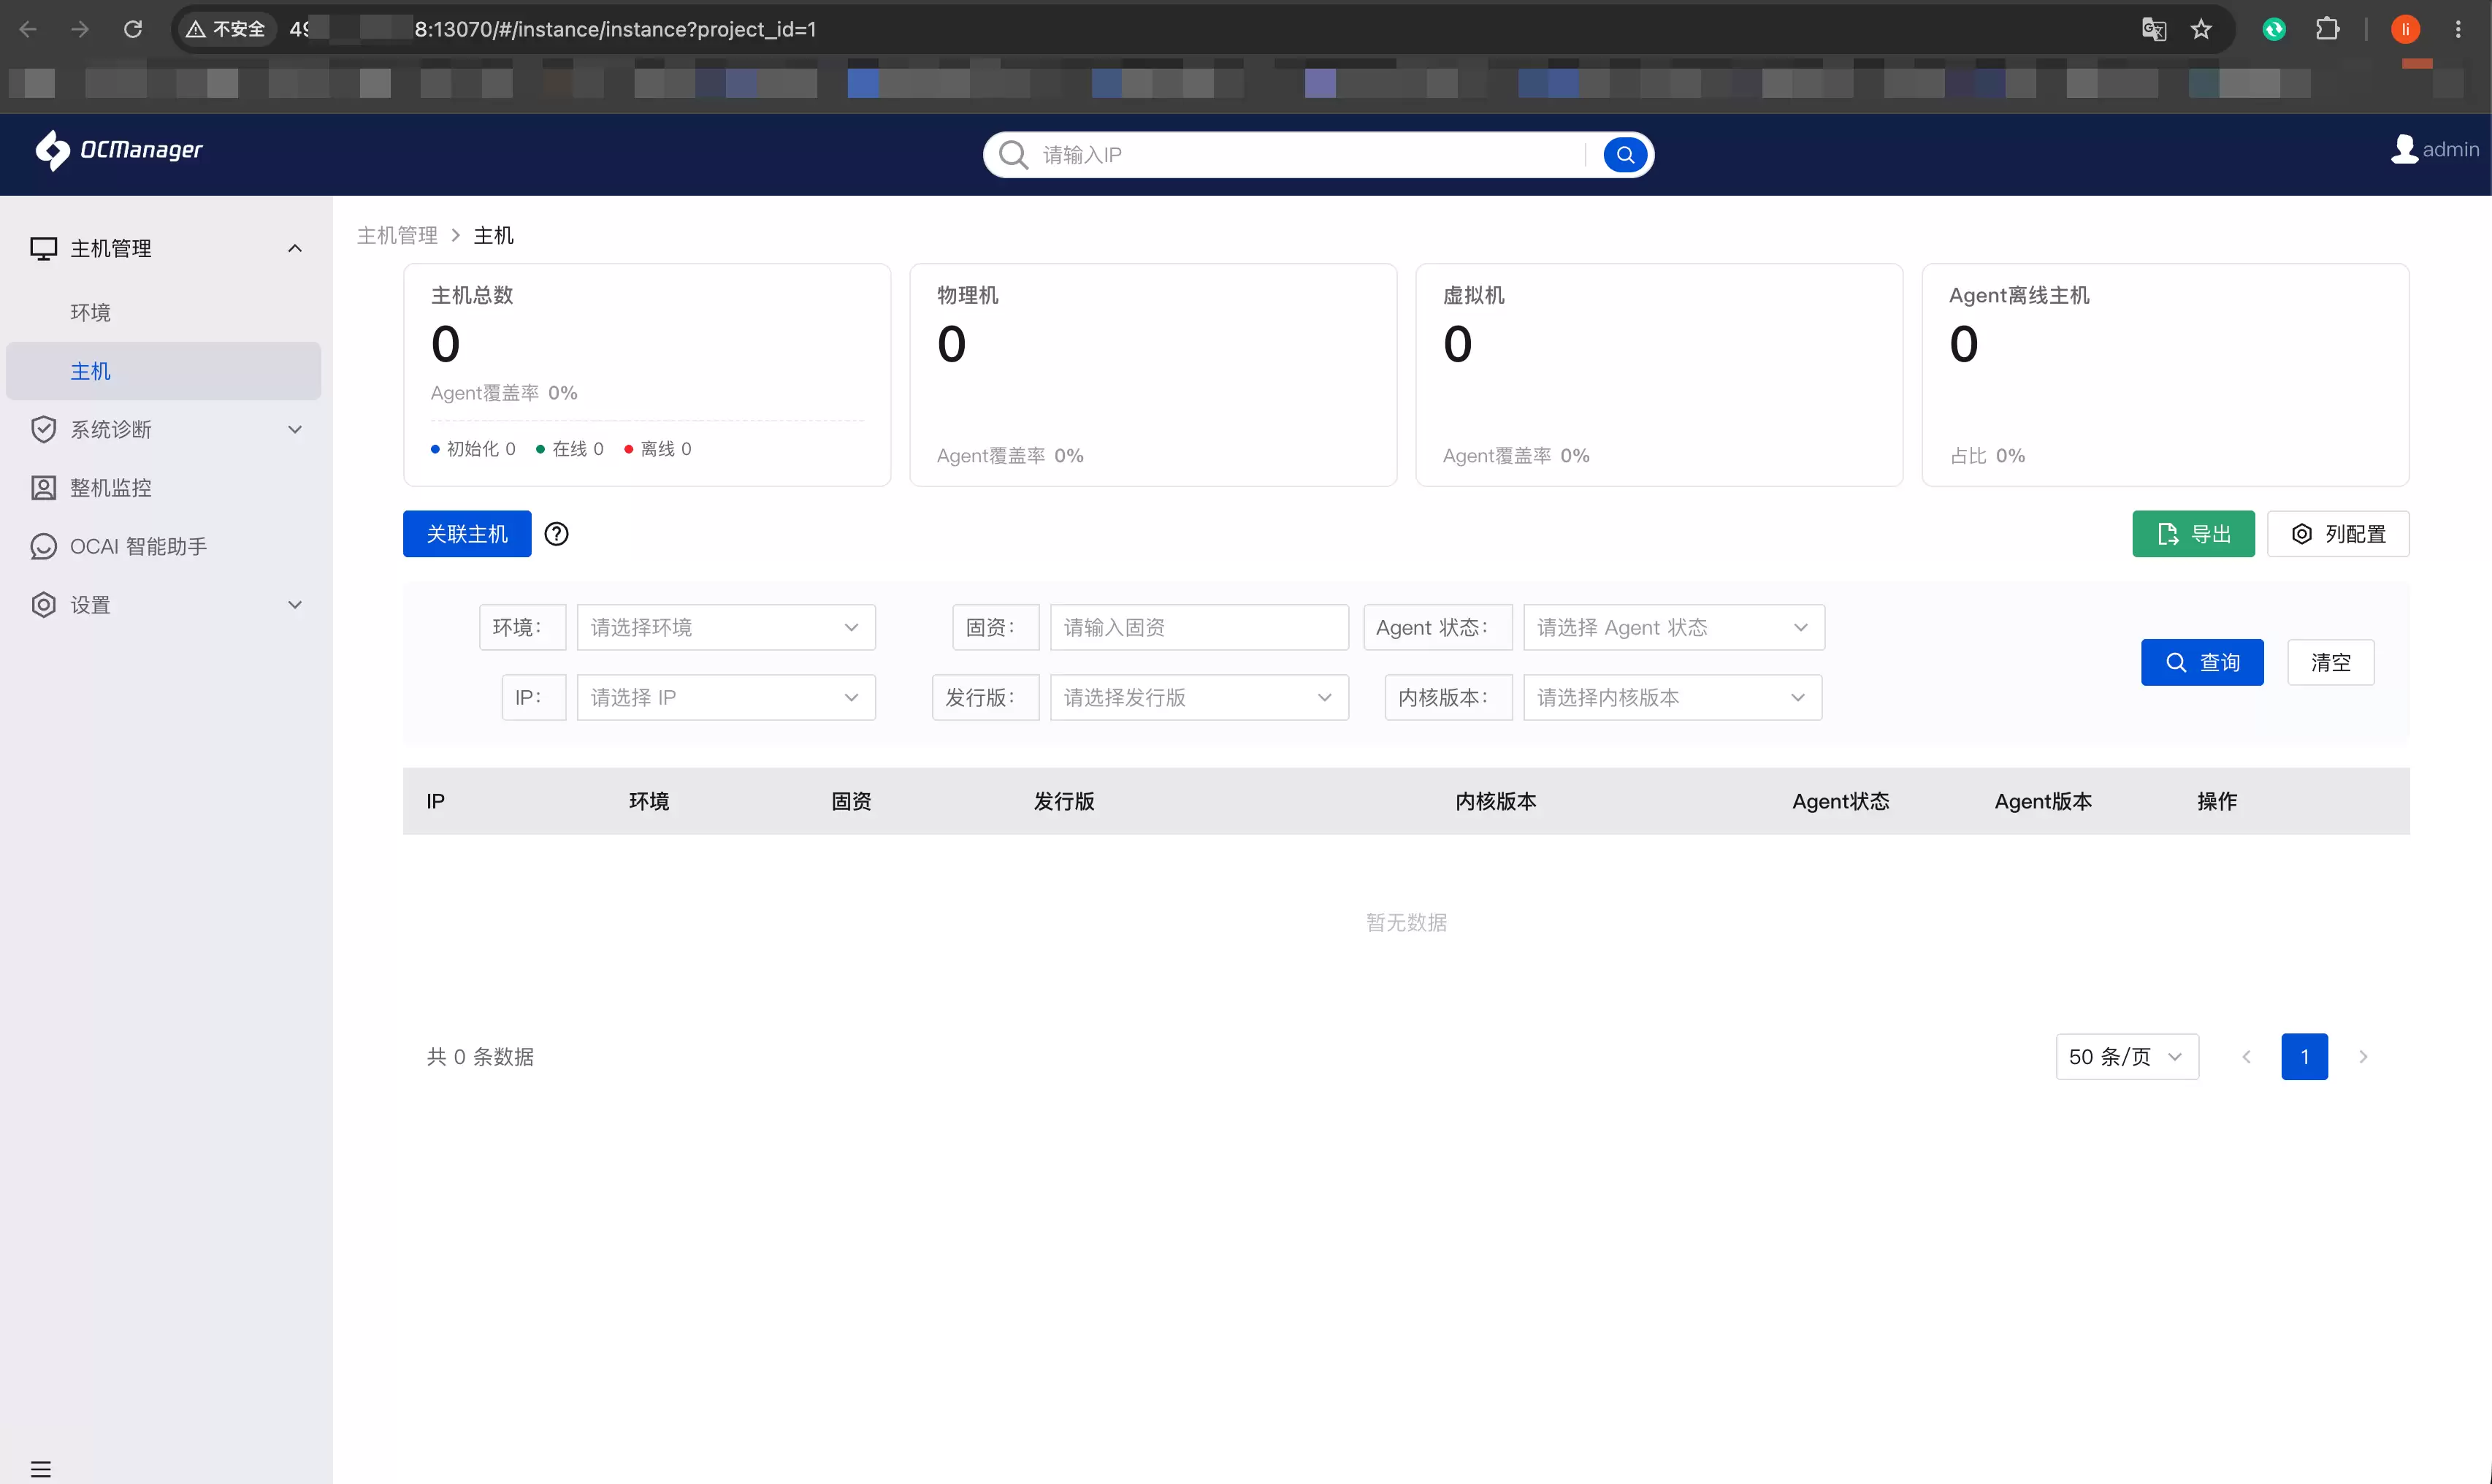Collapse the 主机管理 menu chevron
2492x1484 pixels.
(295, 248)
